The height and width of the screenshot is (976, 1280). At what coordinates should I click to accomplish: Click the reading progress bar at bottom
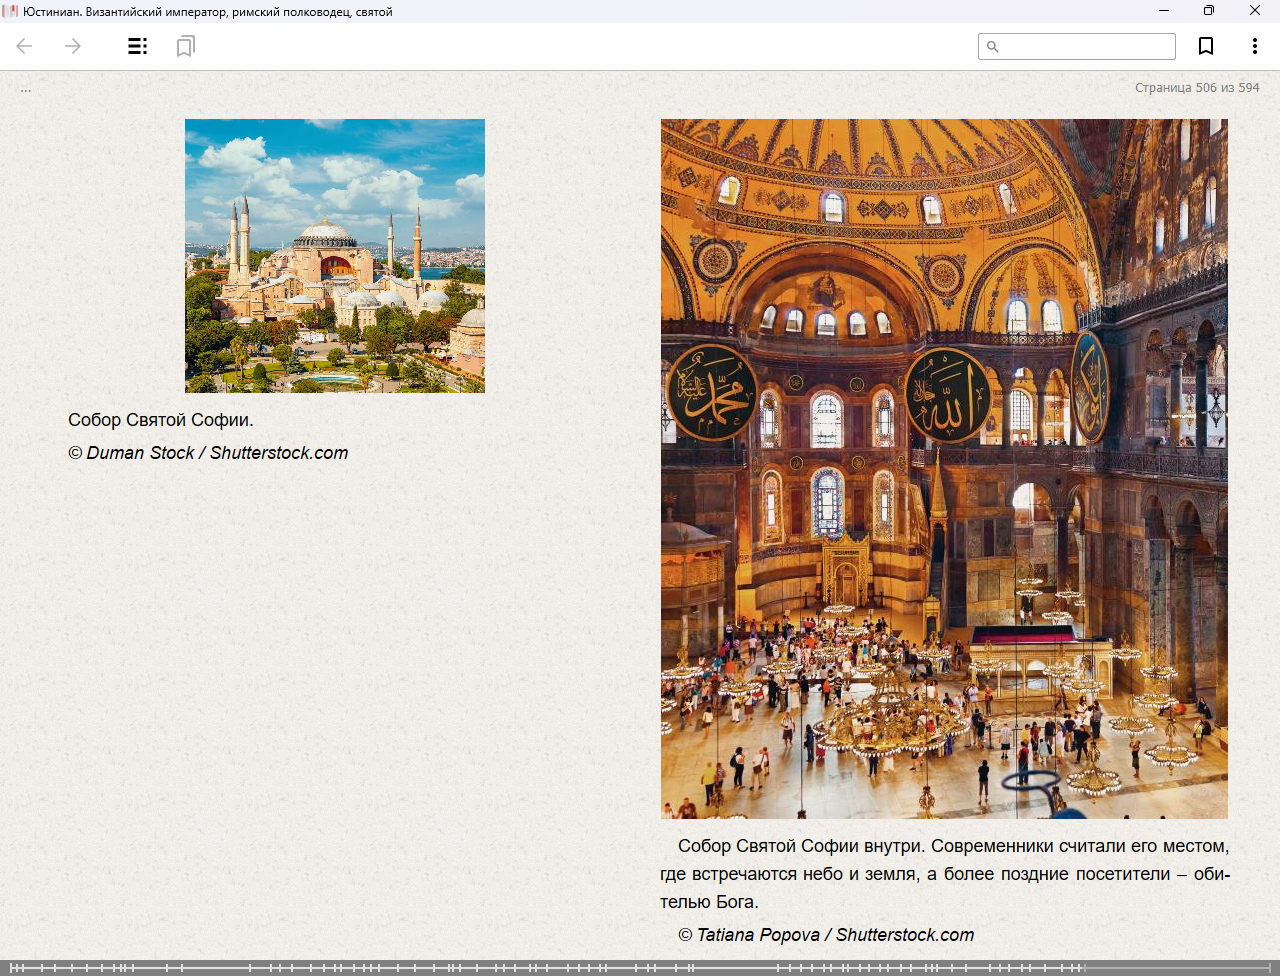(x=640, y=967)
